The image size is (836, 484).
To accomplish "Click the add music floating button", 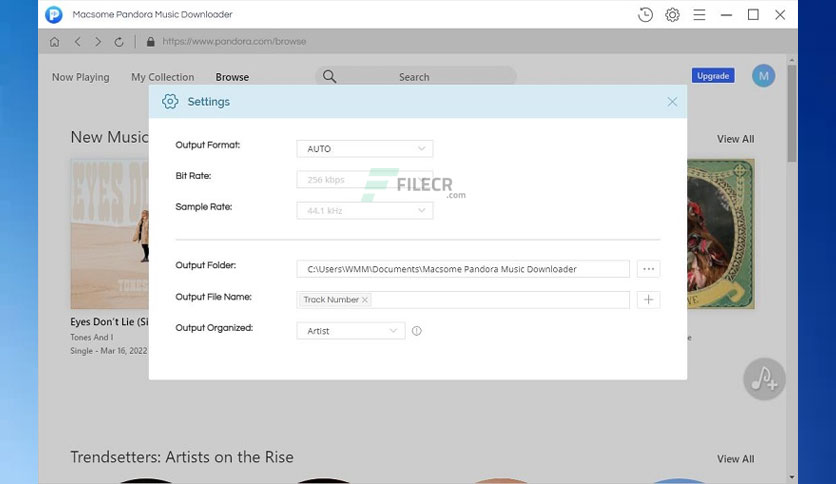I will [764, 379].
